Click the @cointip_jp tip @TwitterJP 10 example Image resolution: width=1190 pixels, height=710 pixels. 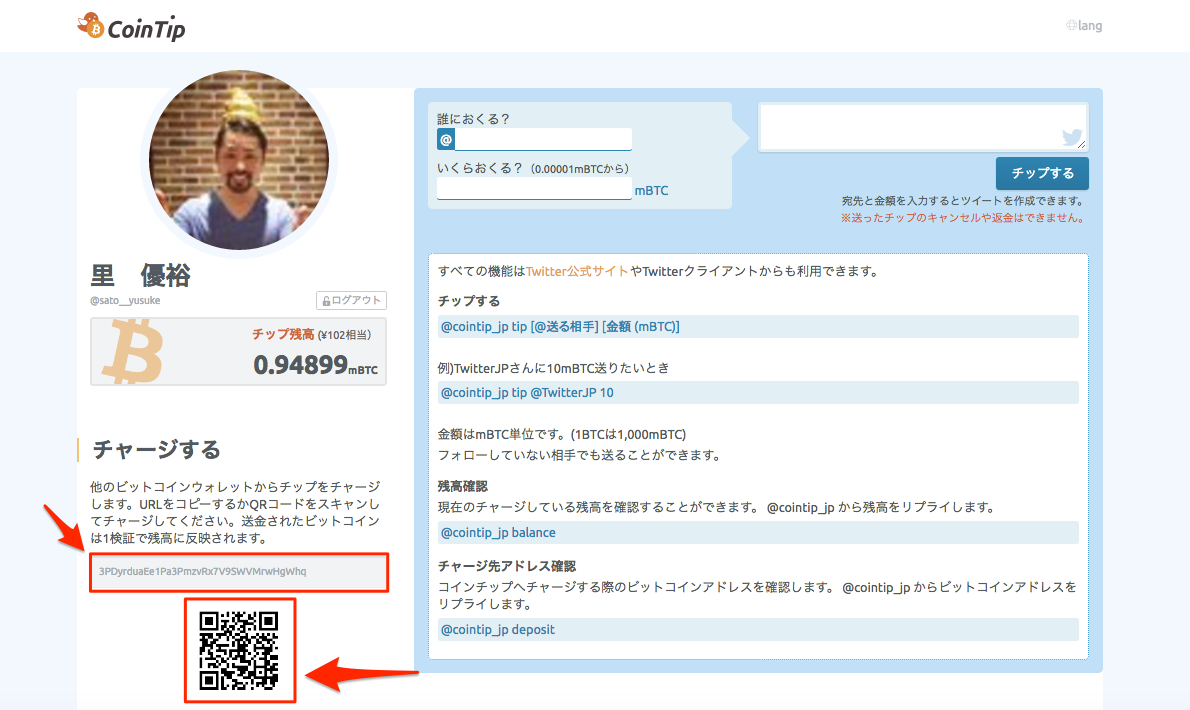tap(758, 393)
